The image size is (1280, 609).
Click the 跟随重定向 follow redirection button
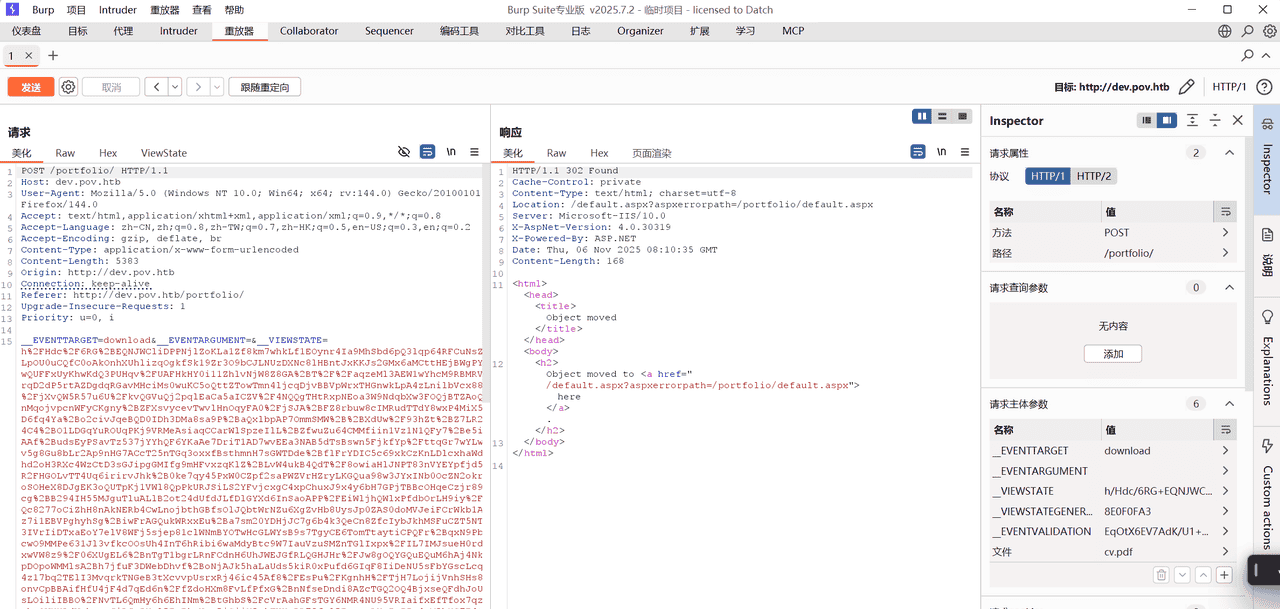pos(265,87)
